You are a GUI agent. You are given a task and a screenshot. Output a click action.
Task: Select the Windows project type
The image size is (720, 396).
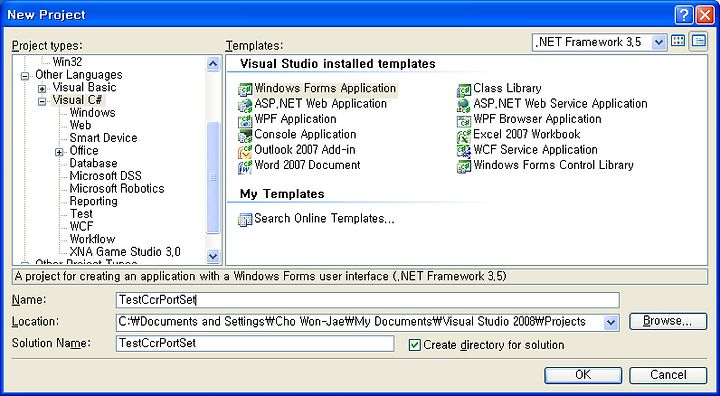(x=92, y=113)
